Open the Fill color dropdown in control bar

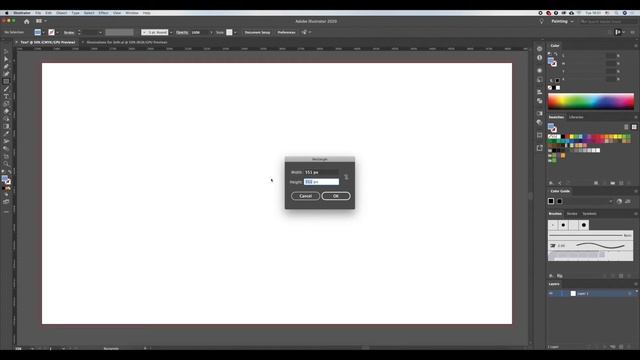click(x=43, y=32)
